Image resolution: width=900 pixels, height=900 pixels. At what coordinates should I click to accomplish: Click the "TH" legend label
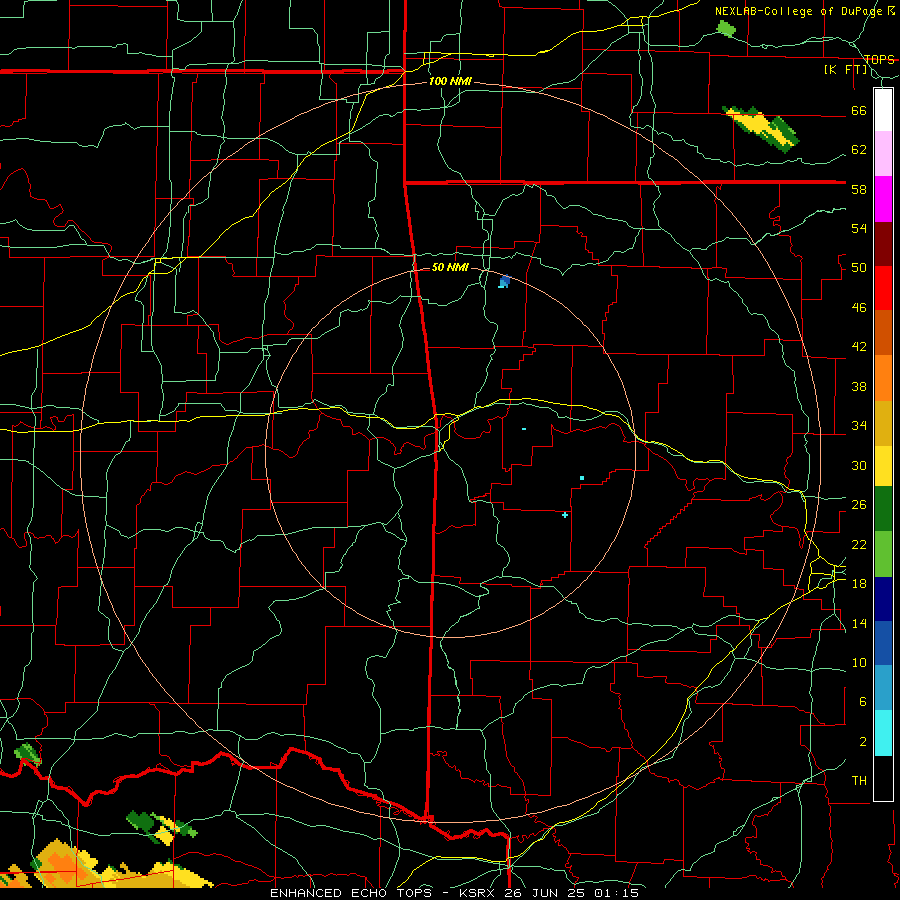coord(859,781)
